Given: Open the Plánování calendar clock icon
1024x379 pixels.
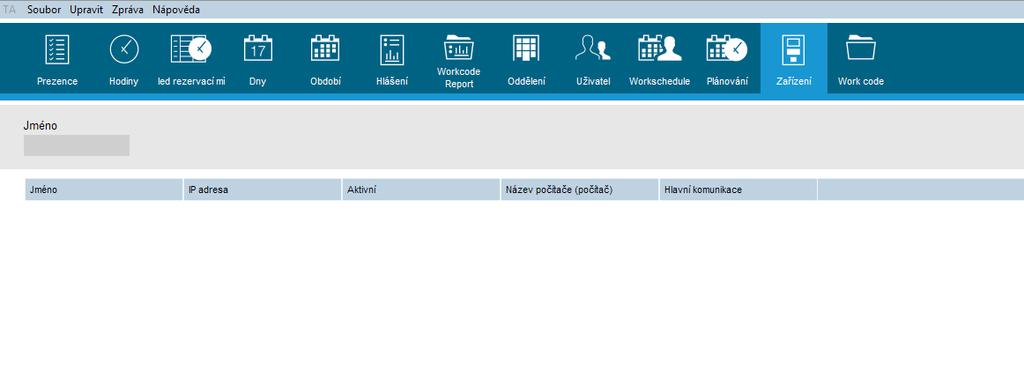Looking at the screenshot, I should coord(727,49).
